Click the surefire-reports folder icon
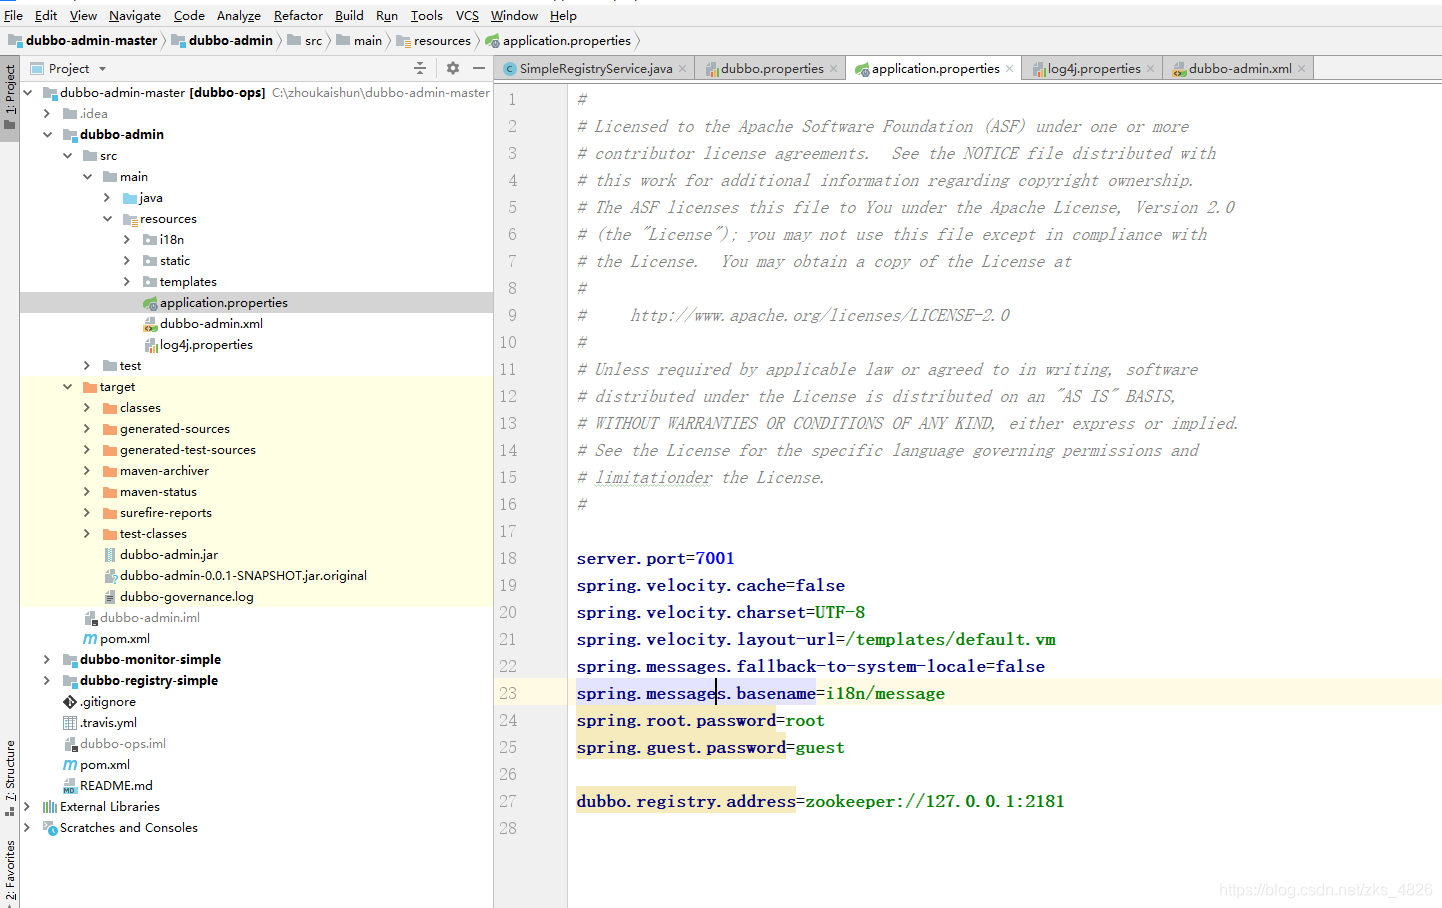Viewport: 1442px width, 908px height. tap(110, 512)
